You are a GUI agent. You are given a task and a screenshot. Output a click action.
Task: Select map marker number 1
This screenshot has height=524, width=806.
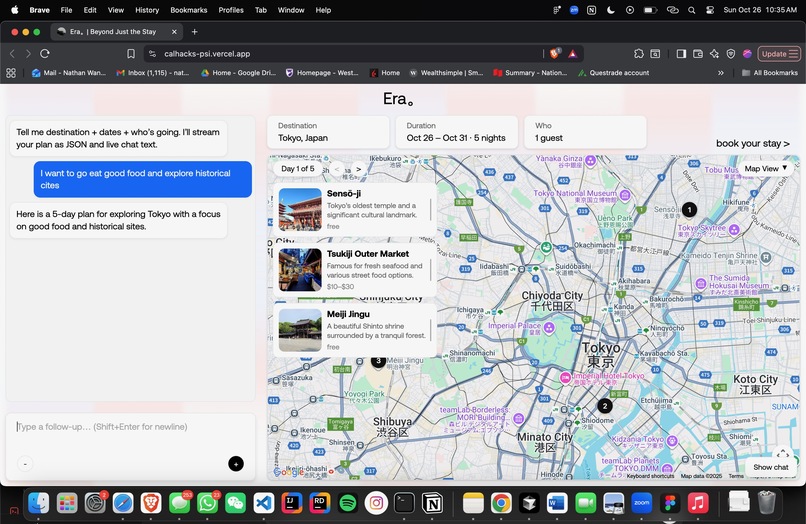pos(689,210)
